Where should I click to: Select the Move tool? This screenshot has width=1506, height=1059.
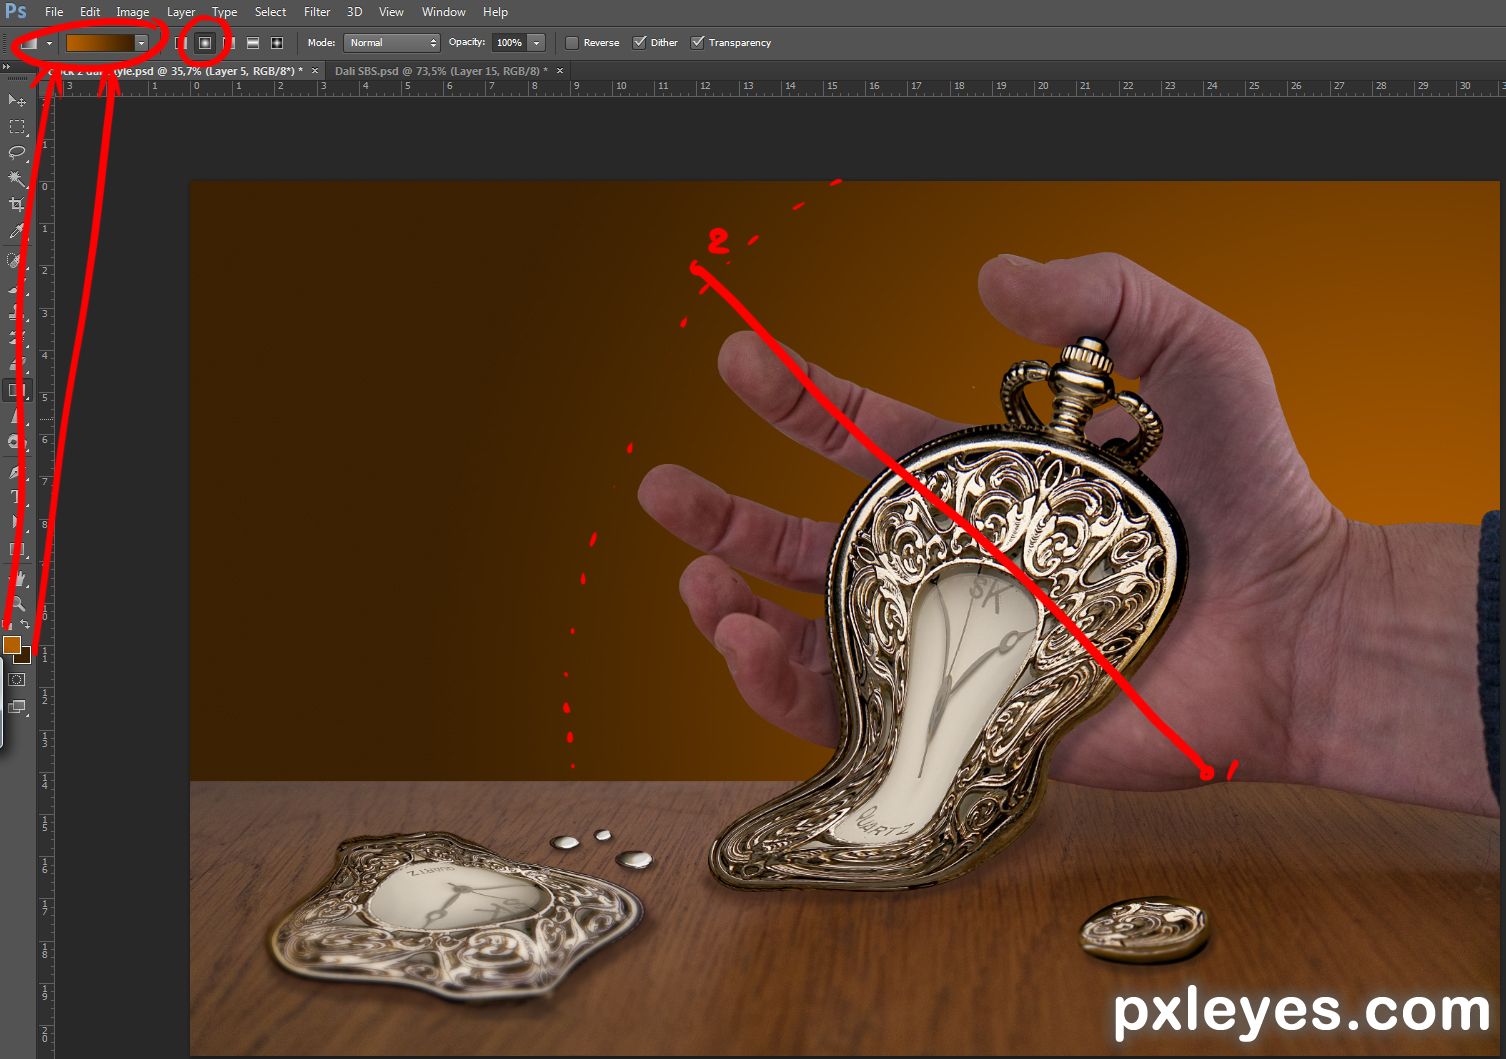tap(17, 100)
